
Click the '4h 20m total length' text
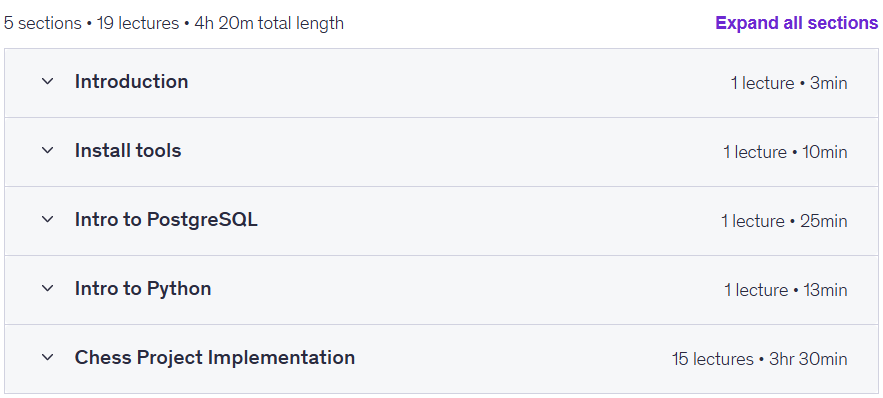269,23
